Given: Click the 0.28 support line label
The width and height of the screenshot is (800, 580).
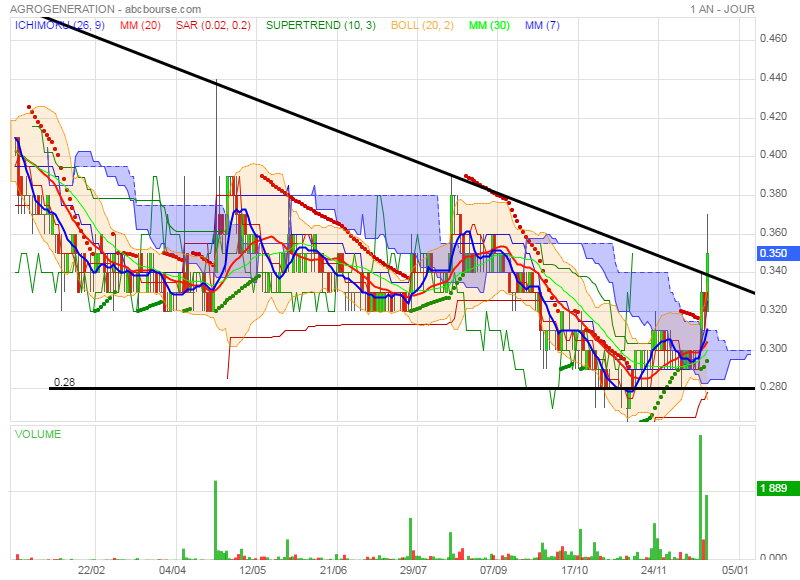Looking at the screenshot, I should coord(64,382).
